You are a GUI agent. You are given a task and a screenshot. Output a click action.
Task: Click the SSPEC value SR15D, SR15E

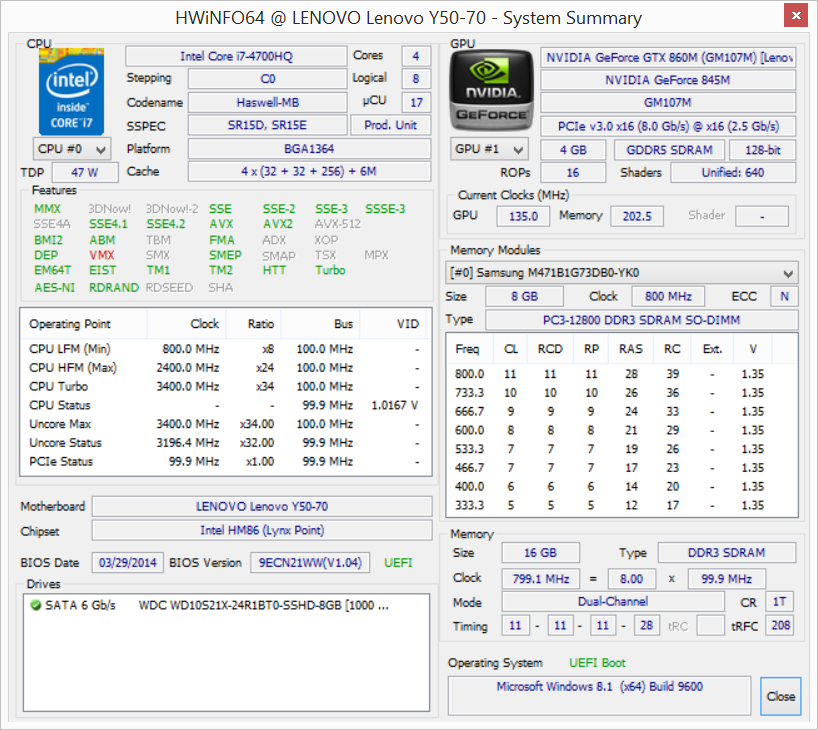[268, 125]
